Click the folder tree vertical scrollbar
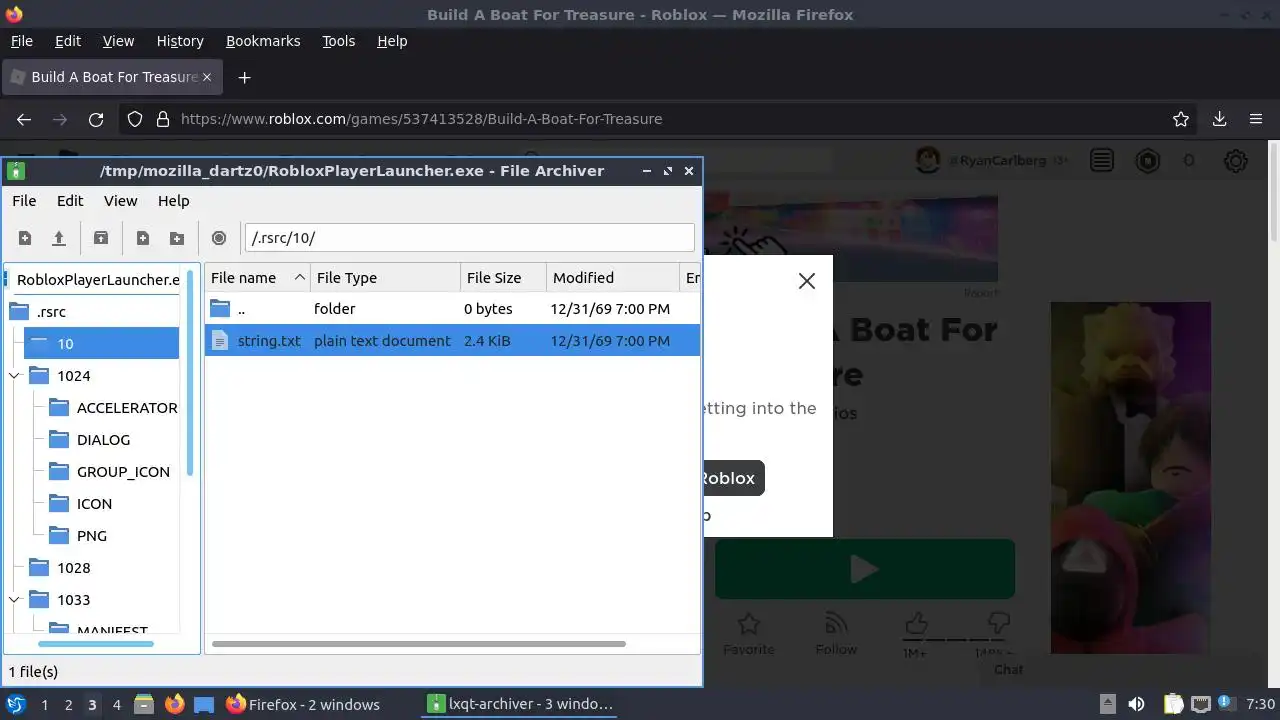Screen dimensions: 1280x720 coord(190,372)
